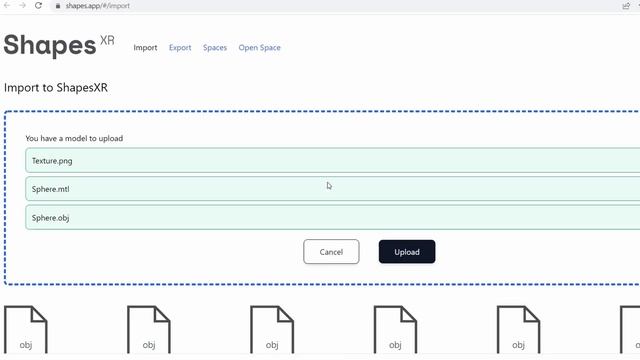Select the Texture.png file row
This screenshot has width=640, height=360.
point(333,160)
